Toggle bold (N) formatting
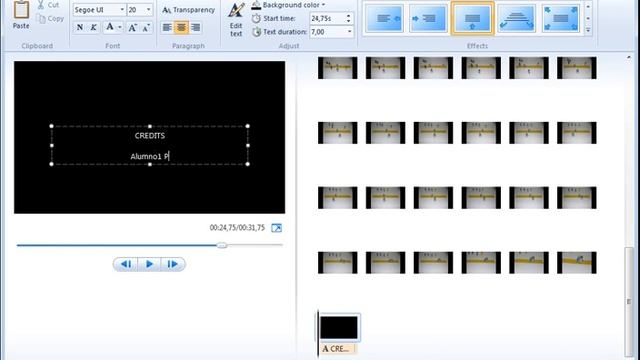Image resolution: width=640 pixels, height=360 pixels. (x=80, y=27)
